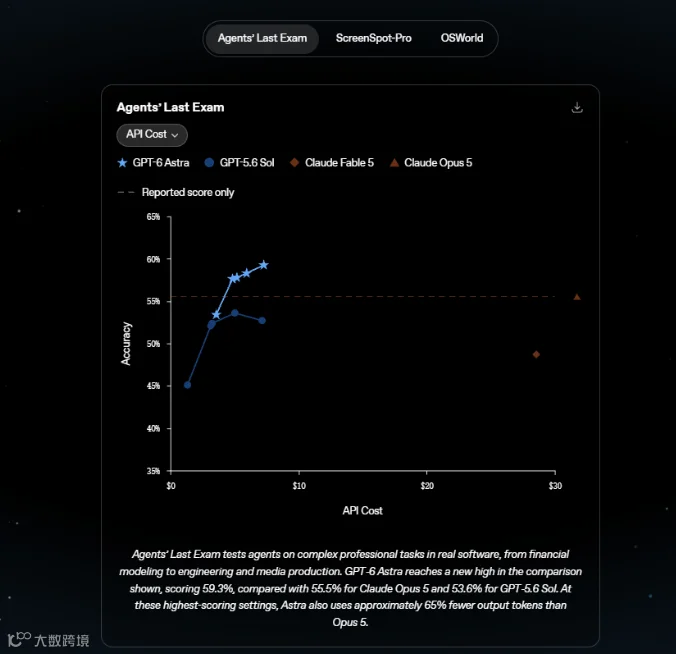Screen dimensions: 676x654
Task: Select the peak GPT-5.6 Sol circle point
Action: (235, 313)
